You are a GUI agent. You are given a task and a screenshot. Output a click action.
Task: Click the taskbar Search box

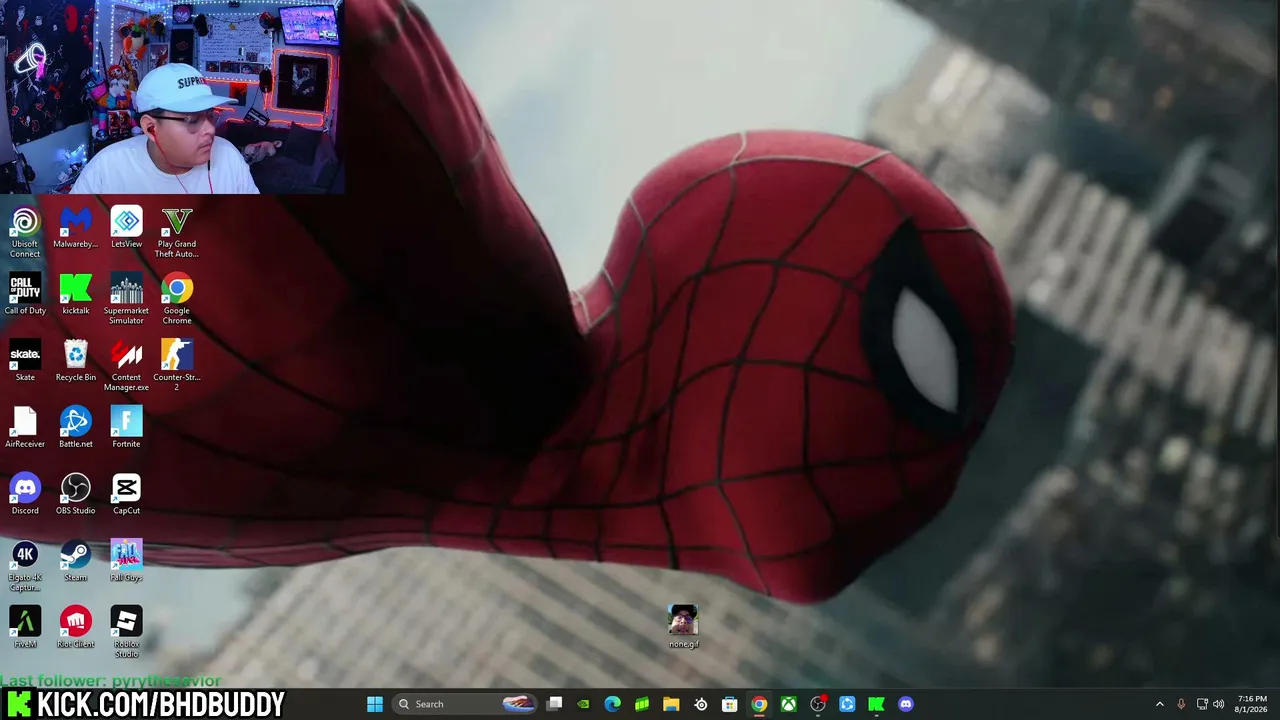(466, 704)
